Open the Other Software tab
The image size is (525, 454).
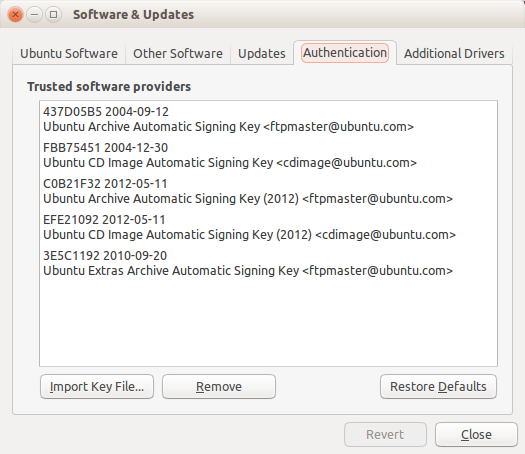click(178, 53)
